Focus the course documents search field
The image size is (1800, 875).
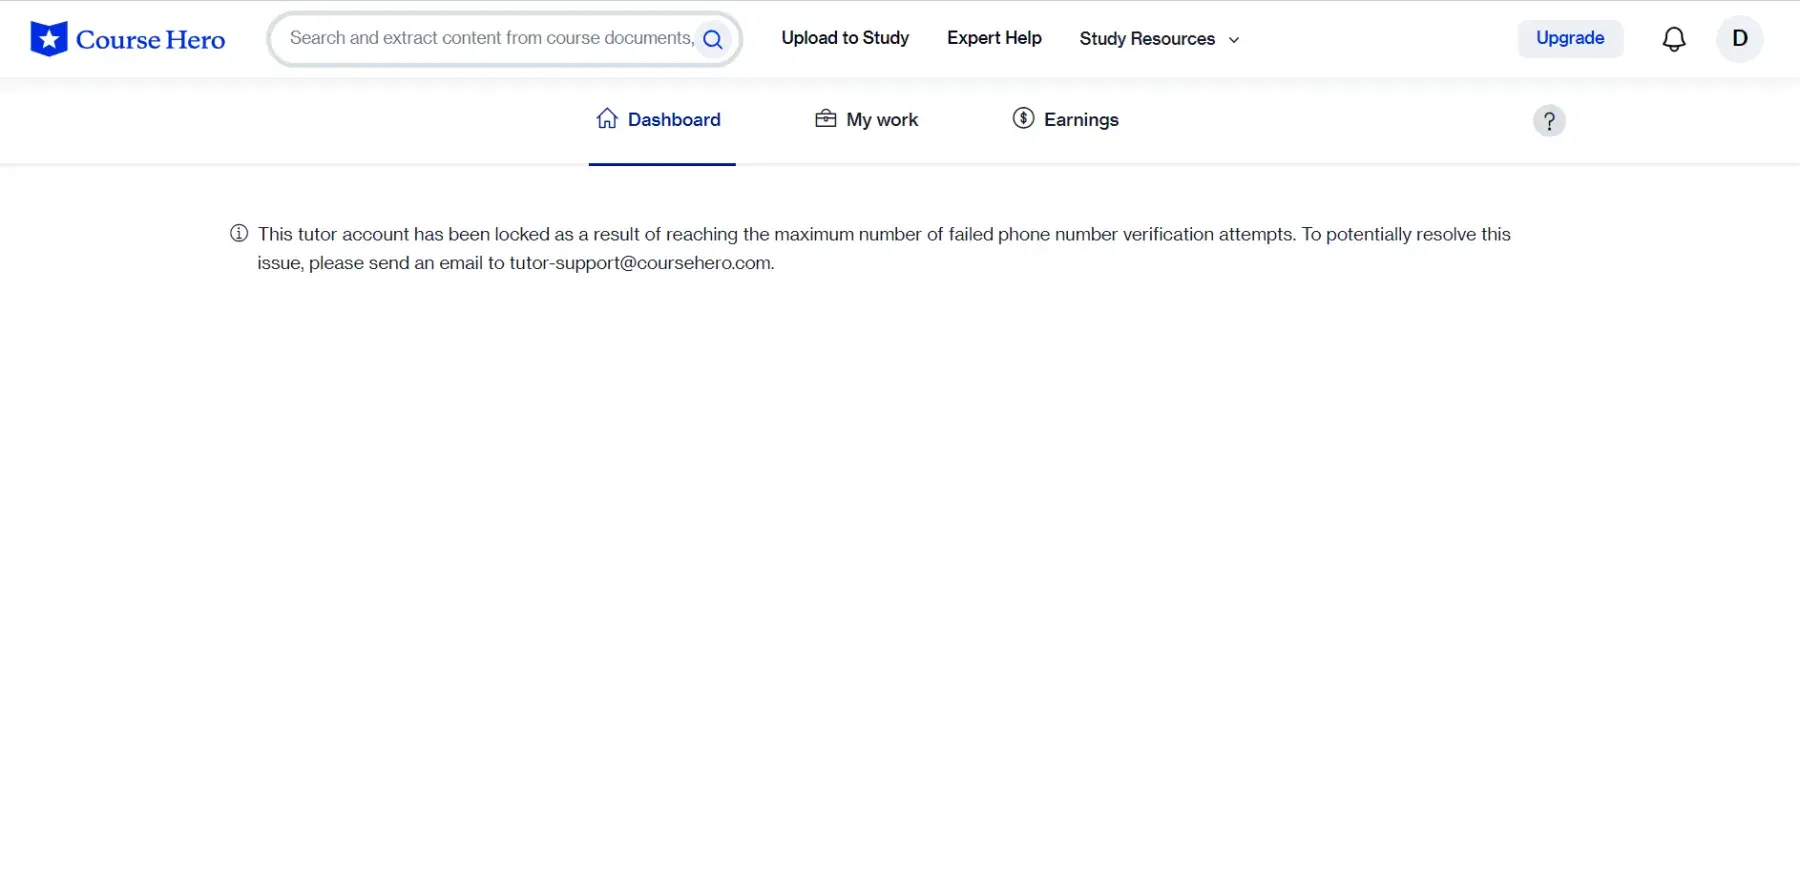490,38
